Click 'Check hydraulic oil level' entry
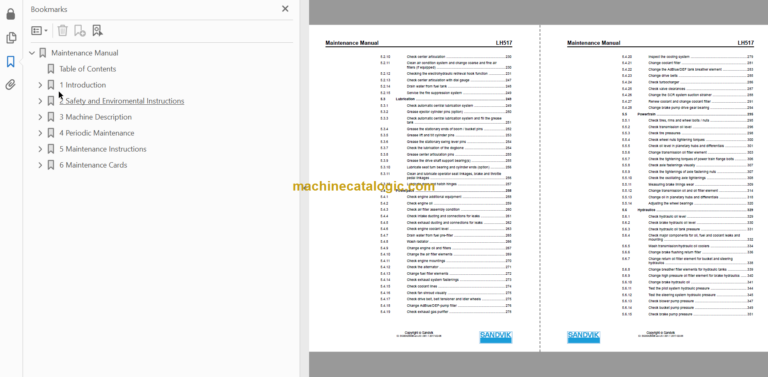The width and height of the screenshot is (768, 377). (688, 216)
